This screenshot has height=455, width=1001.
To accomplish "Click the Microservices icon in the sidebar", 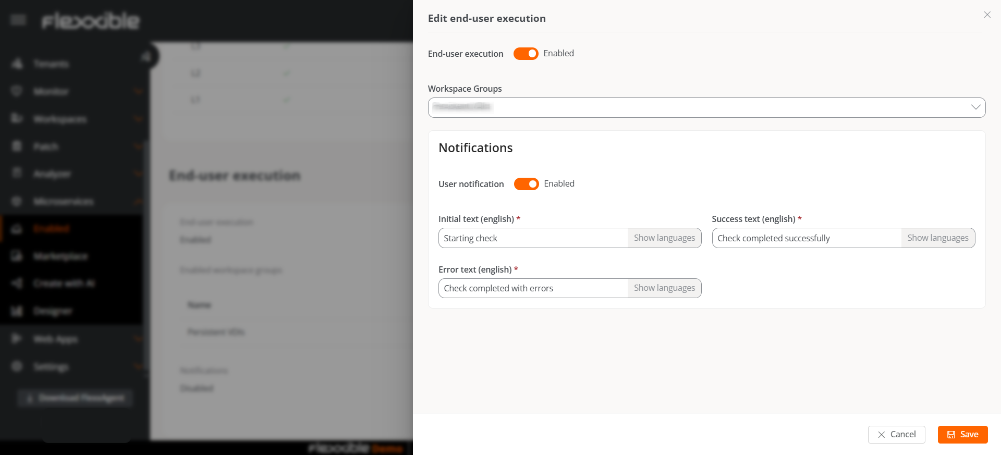I will pyautogui.click(x=17, y=201).
